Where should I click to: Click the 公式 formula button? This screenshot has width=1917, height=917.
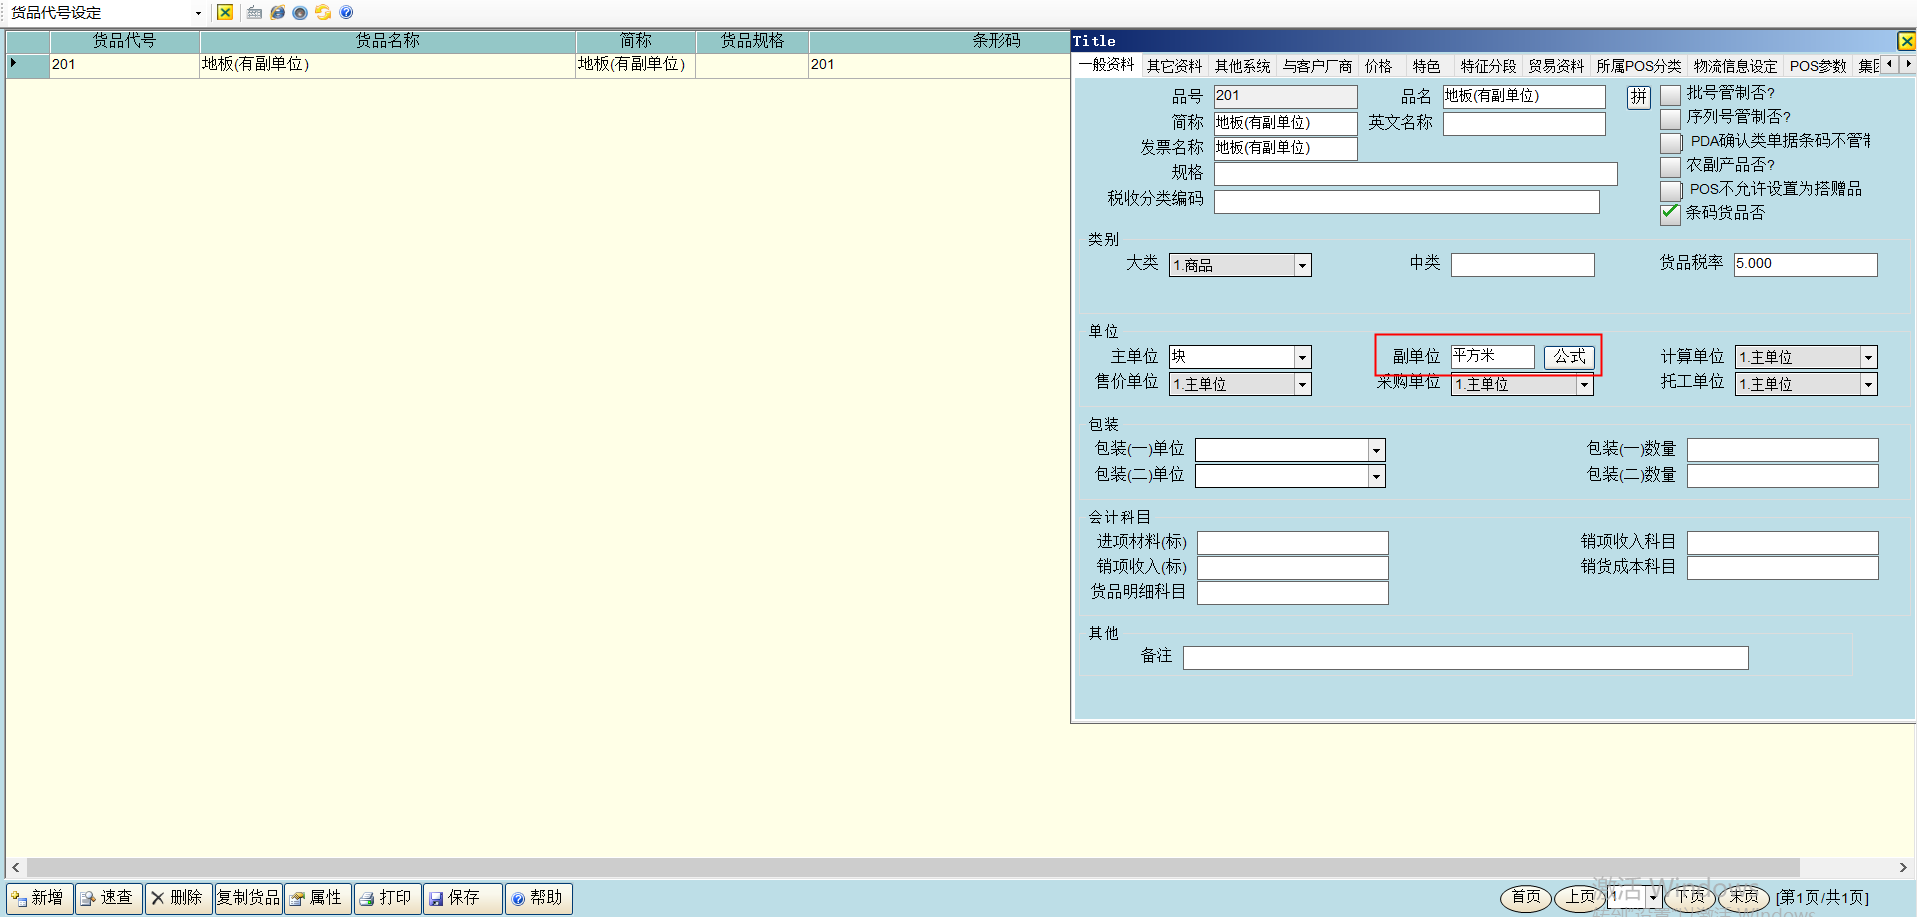pos(1569,356)
